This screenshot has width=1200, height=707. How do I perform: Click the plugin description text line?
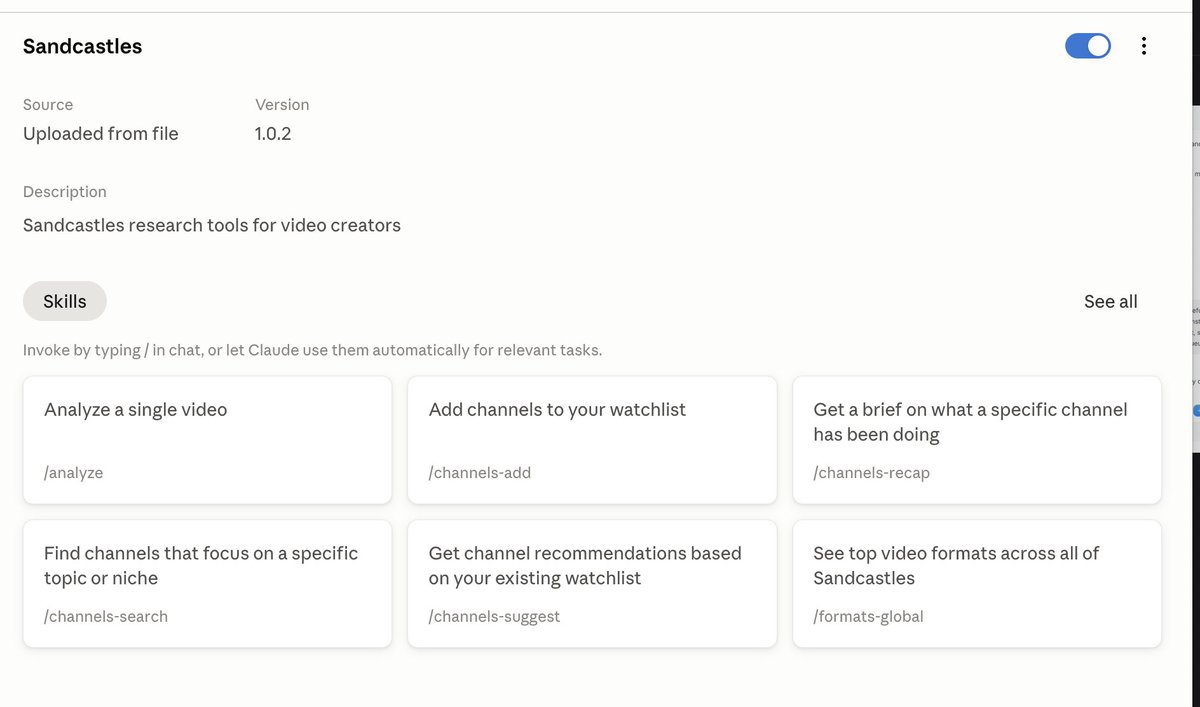click(x=212, y=225)
